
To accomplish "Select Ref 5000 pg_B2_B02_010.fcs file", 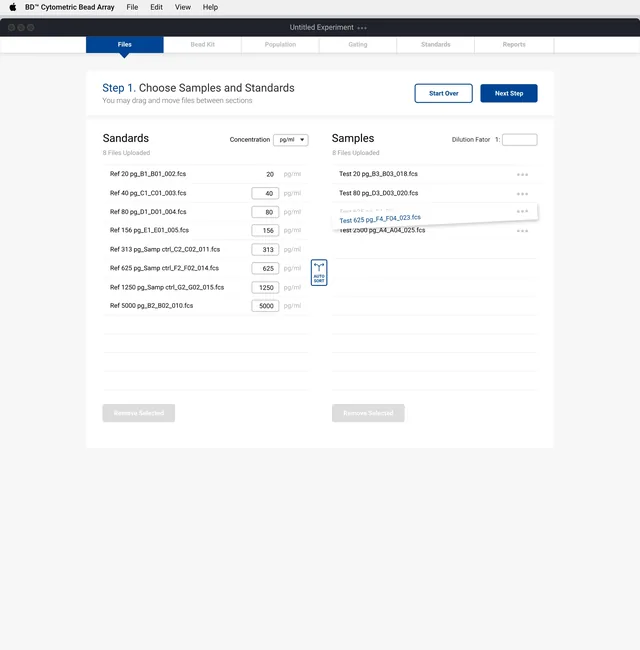I will tap(151, 306).
